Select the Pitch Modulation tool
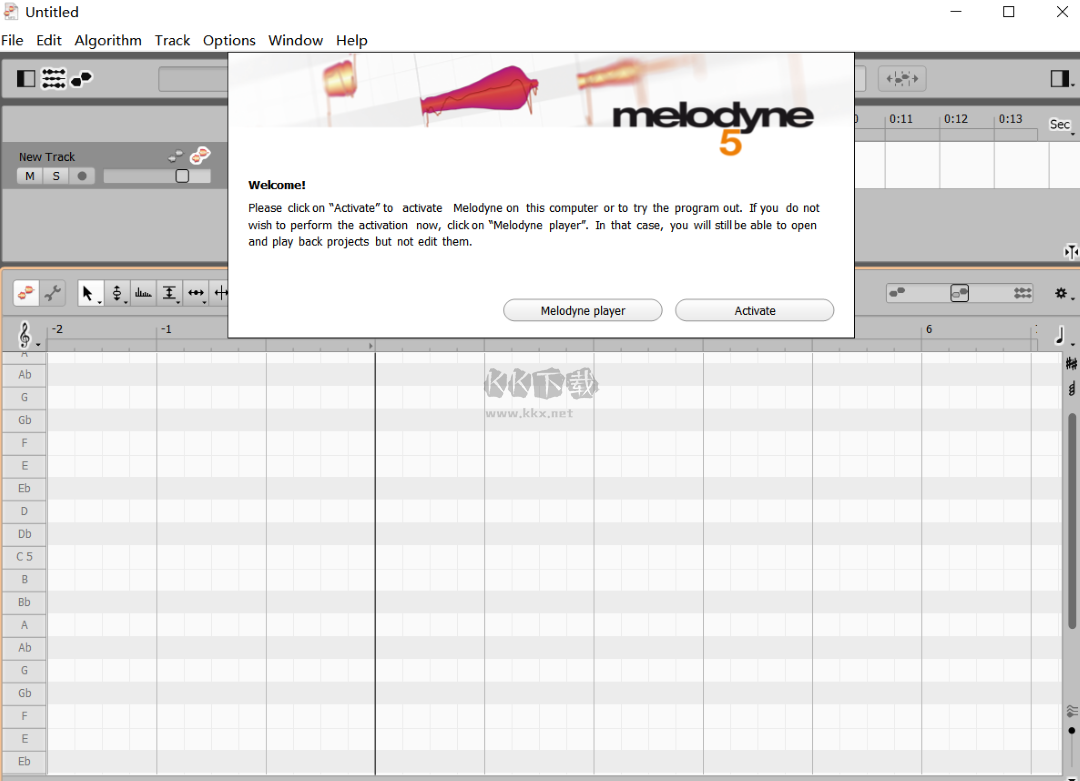1080x781 pixels. pyautogui.click(x=143, y=293)
